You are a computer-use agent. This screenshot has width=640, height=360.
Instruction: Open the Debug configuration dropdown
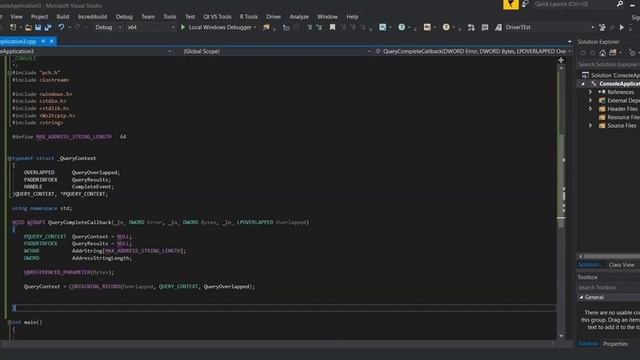(108, 27)
